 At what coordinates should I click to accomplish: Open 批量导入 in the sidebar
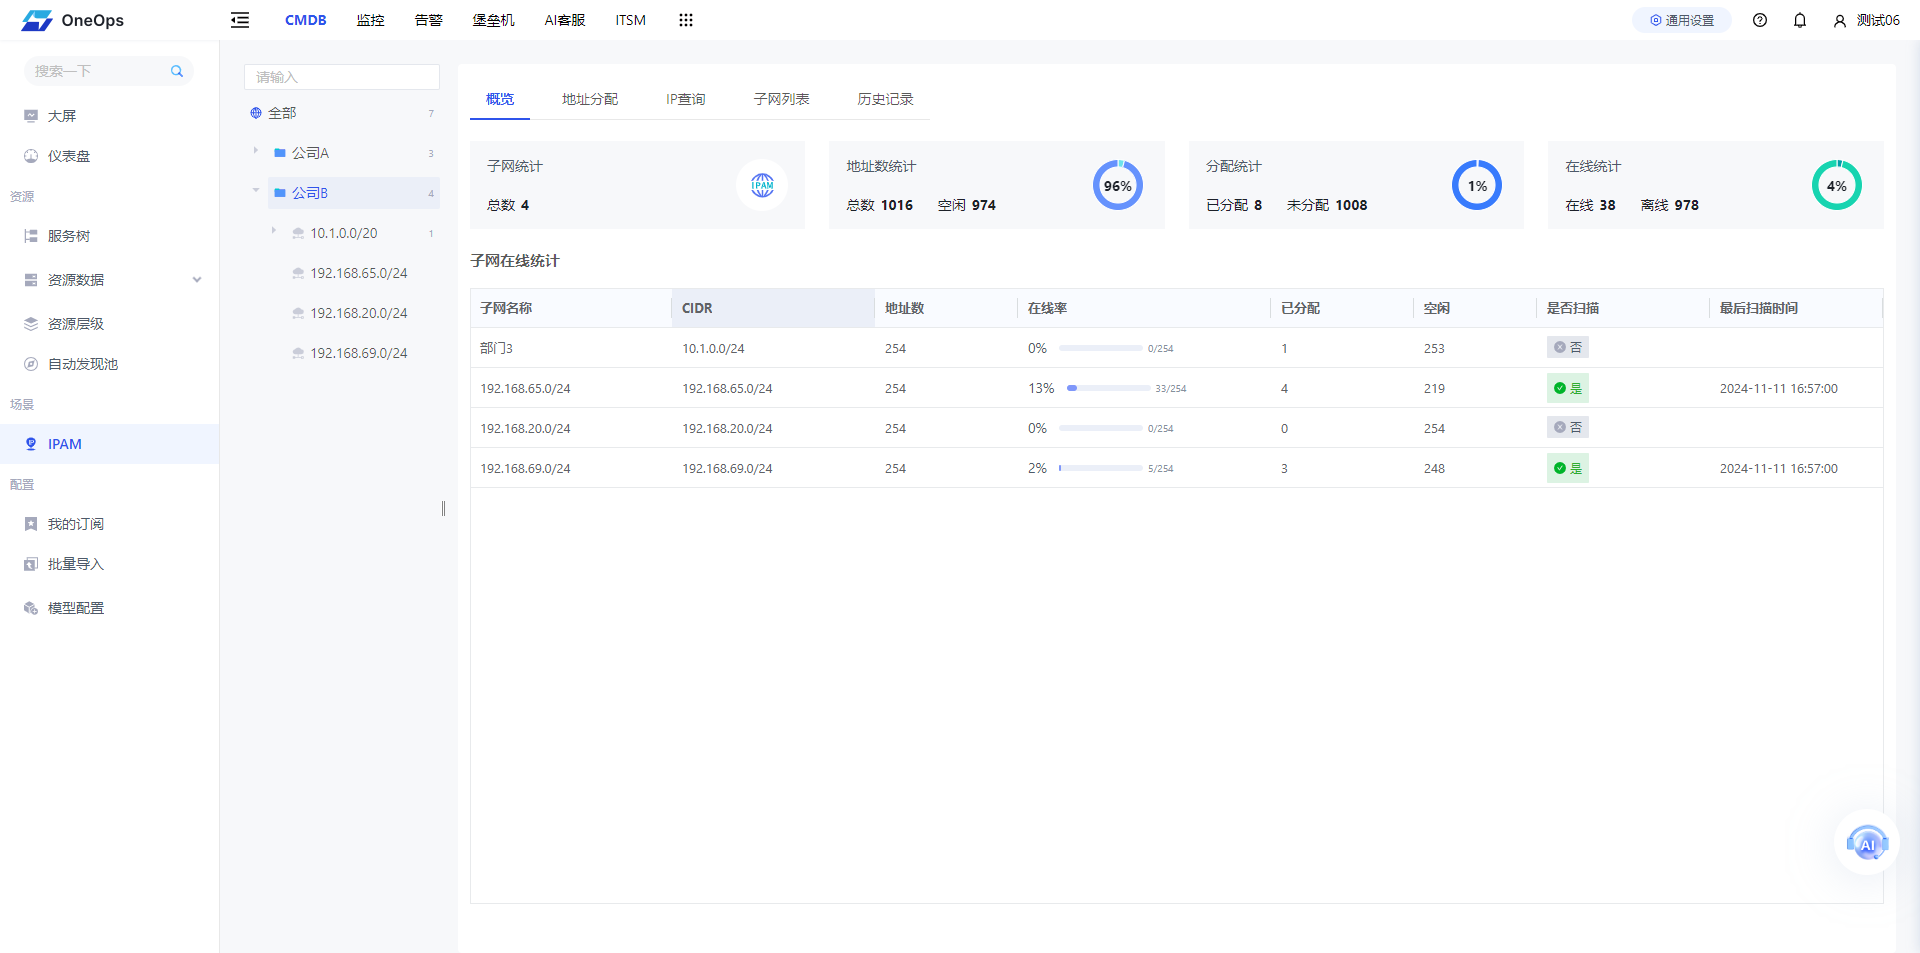coord(109,564)
